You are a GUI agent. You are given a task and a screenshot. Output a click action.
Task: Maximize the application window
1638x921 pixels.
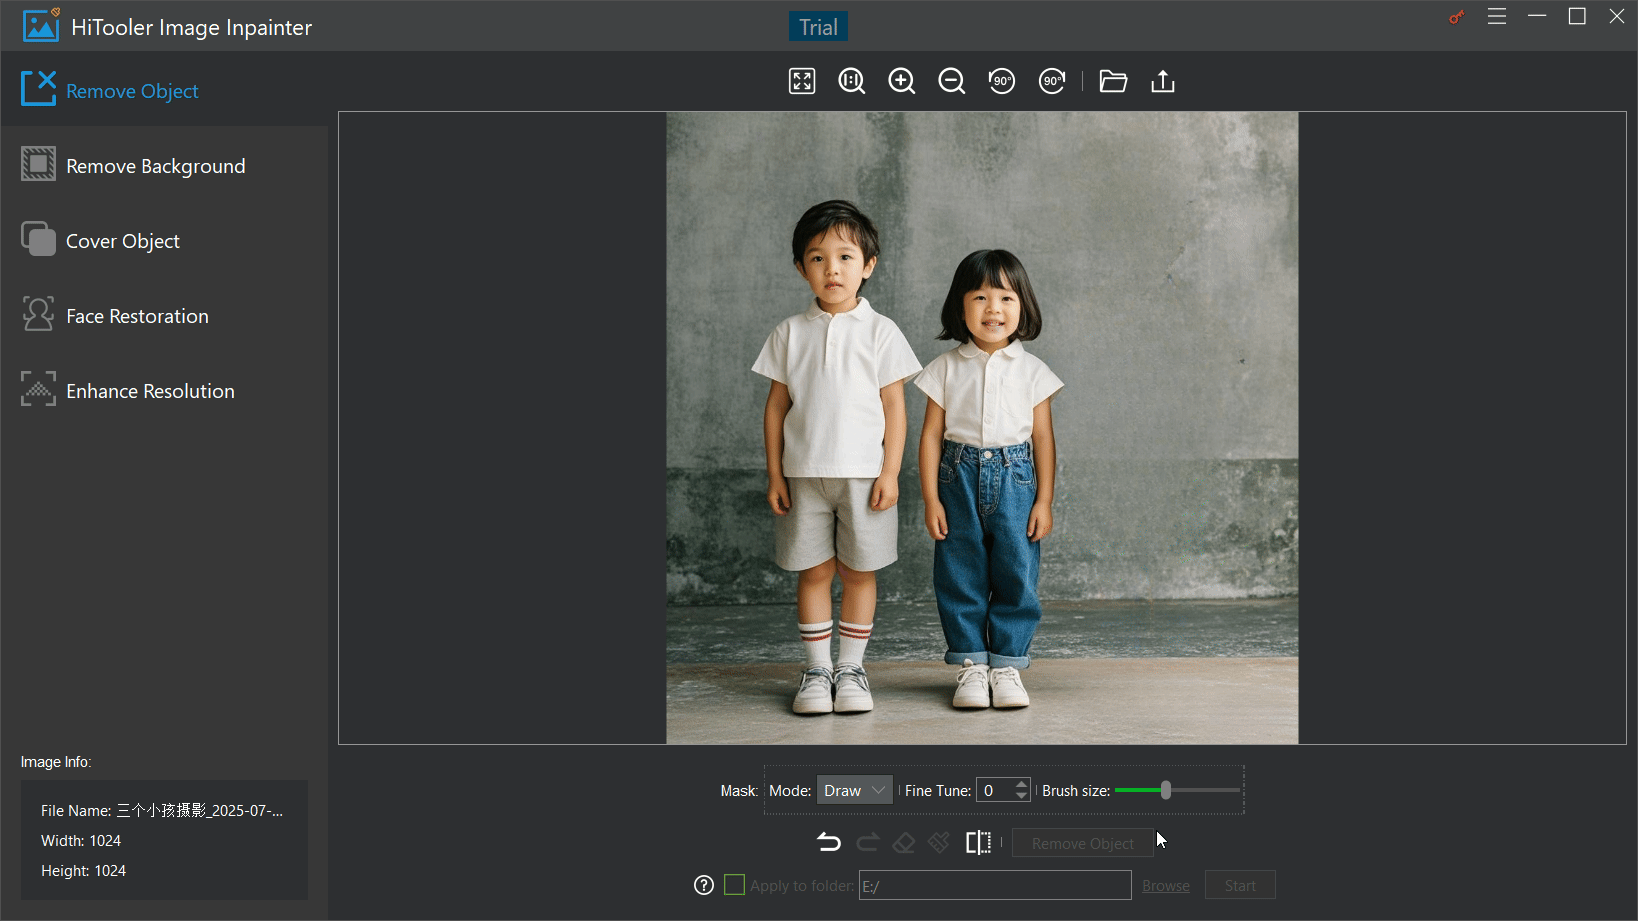tap(1577, 16)
